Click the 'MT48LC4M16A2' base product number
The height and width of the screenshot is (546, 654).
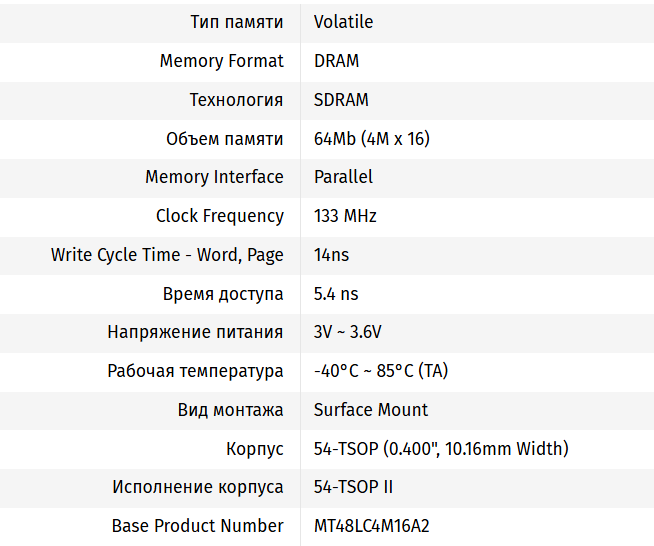378,526
